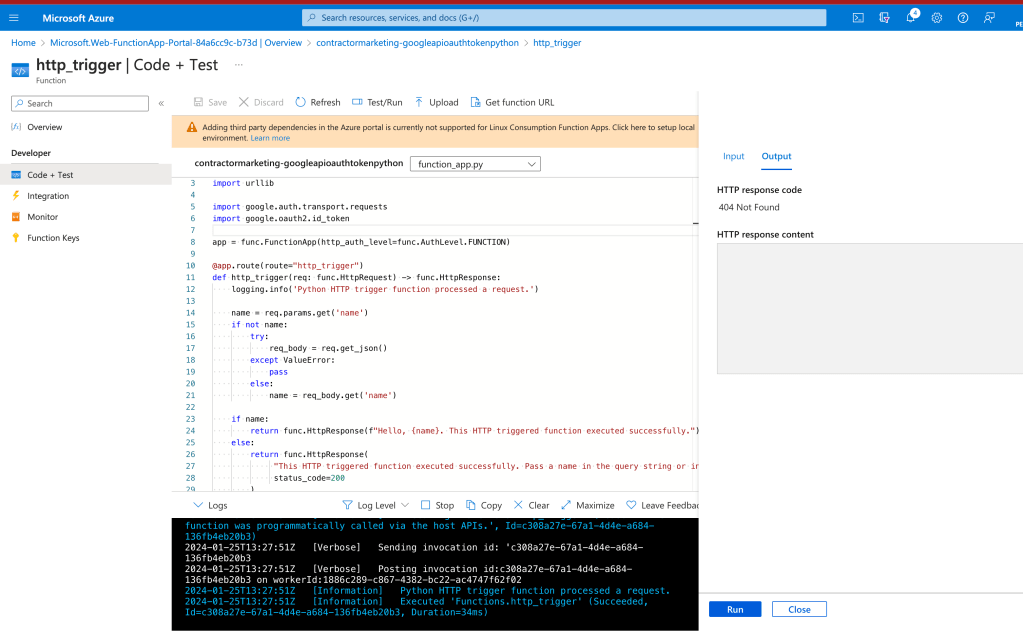Click the 'Executed Functions.http_trigger' log line
Image resolution: width=1023 pixels, height=633 pixels.
tap(416, 607)
